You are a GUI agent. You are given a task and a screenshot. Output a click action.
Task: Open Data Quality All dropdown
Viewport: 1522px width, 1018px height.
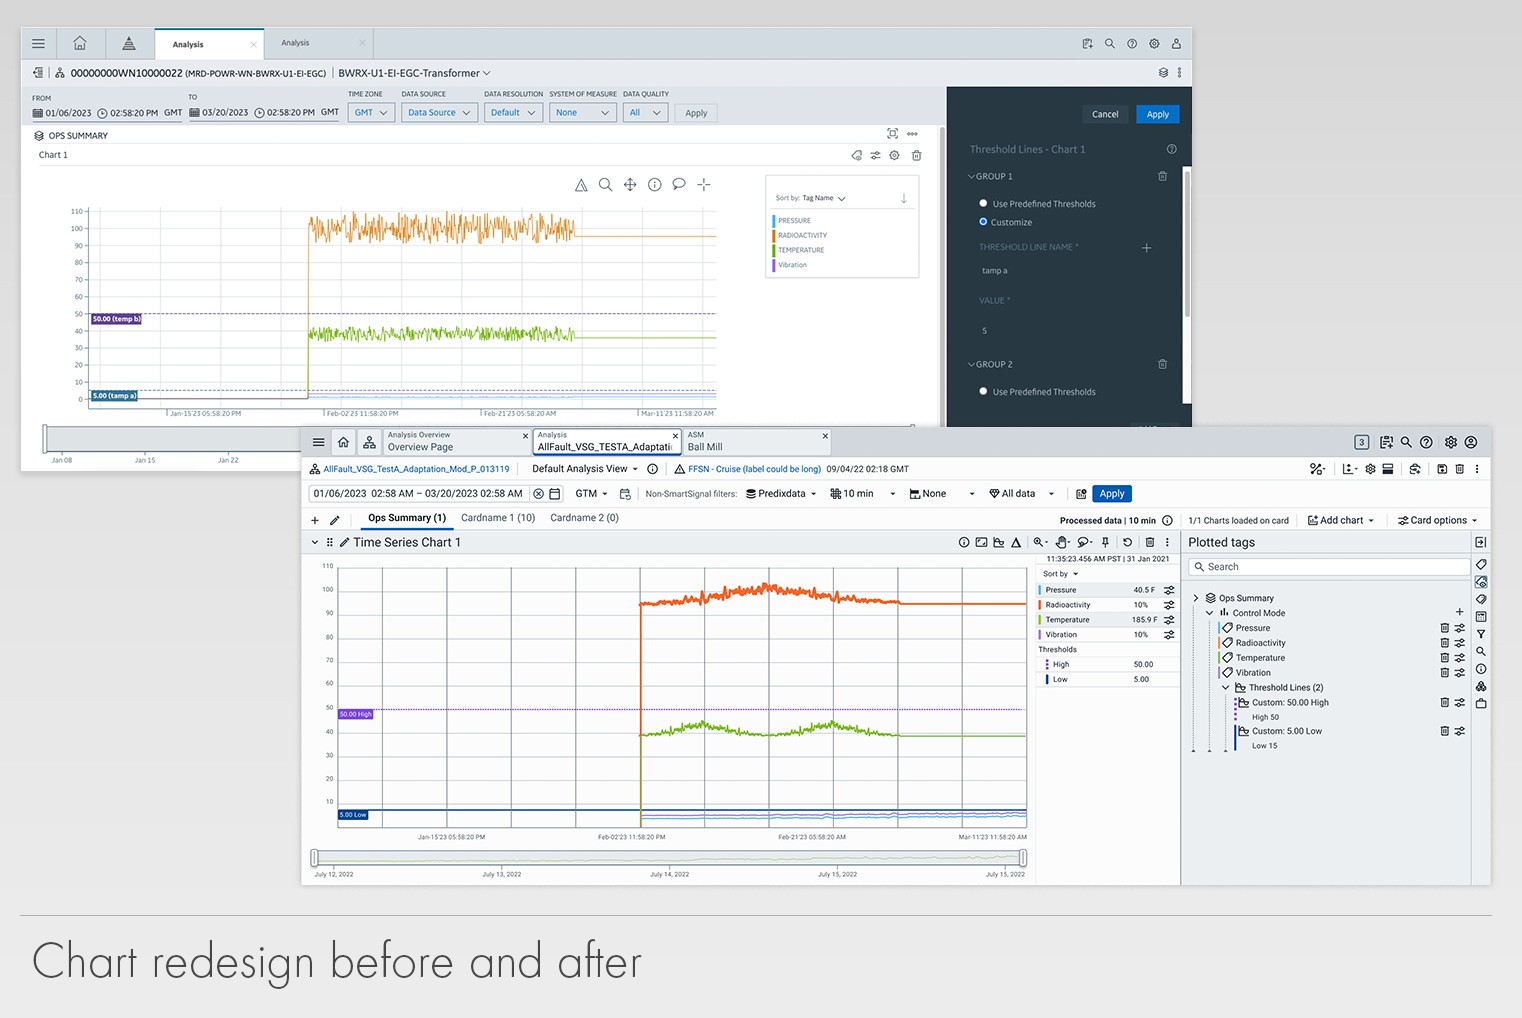(645, 113)
